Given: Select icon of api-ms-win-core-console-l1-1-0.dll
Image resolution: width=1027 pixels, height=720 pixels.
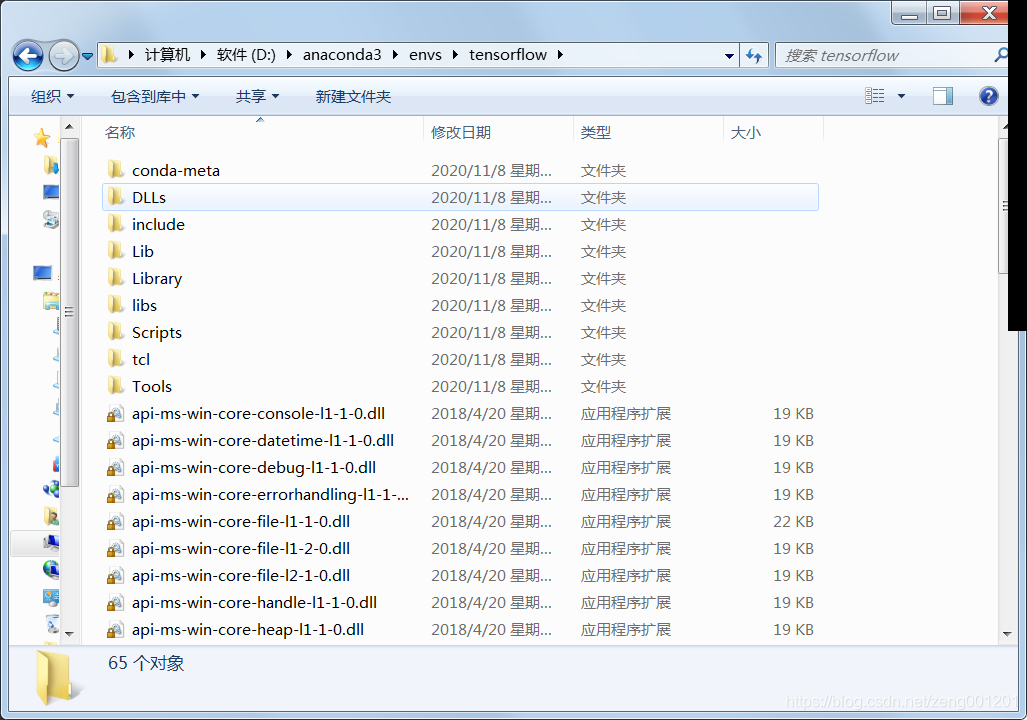Looking at the screenshot, I should [115, 413].
